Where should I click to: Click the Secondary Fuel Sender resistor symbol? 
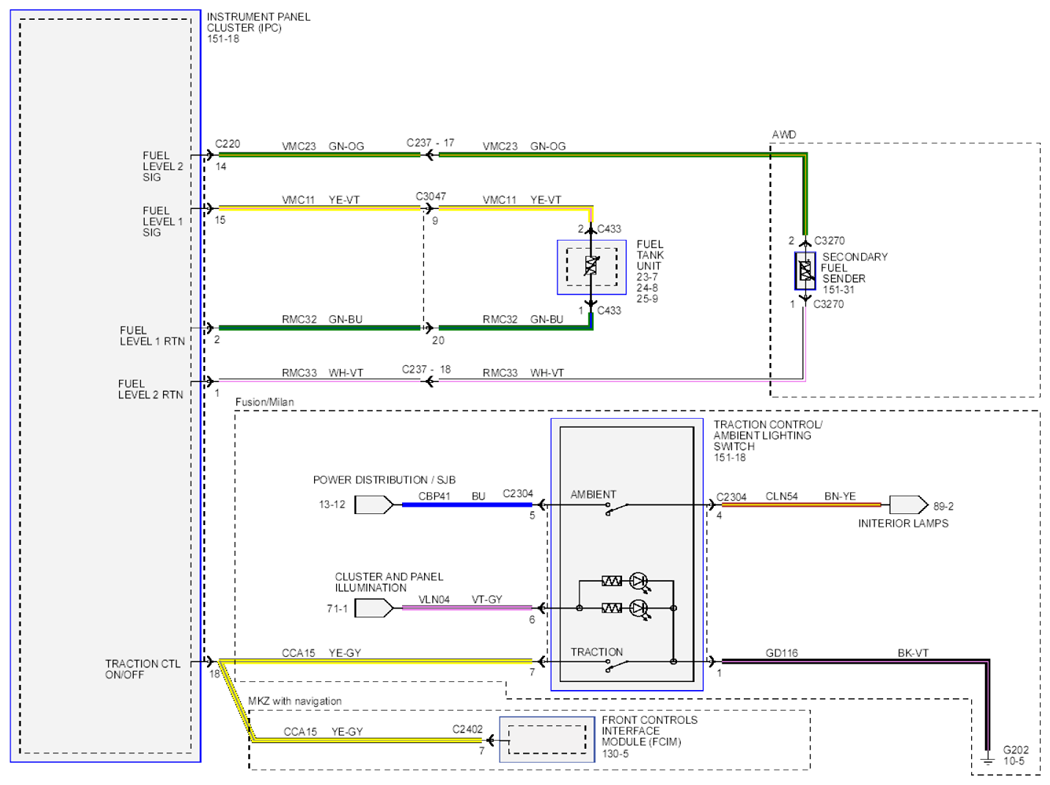805,271
